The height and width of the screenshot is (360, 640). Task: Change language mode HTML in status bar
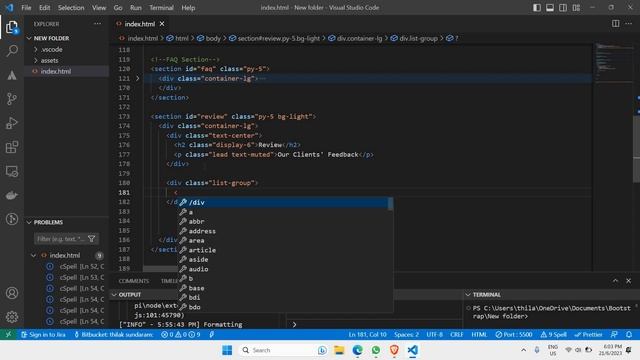click(479, 334)
